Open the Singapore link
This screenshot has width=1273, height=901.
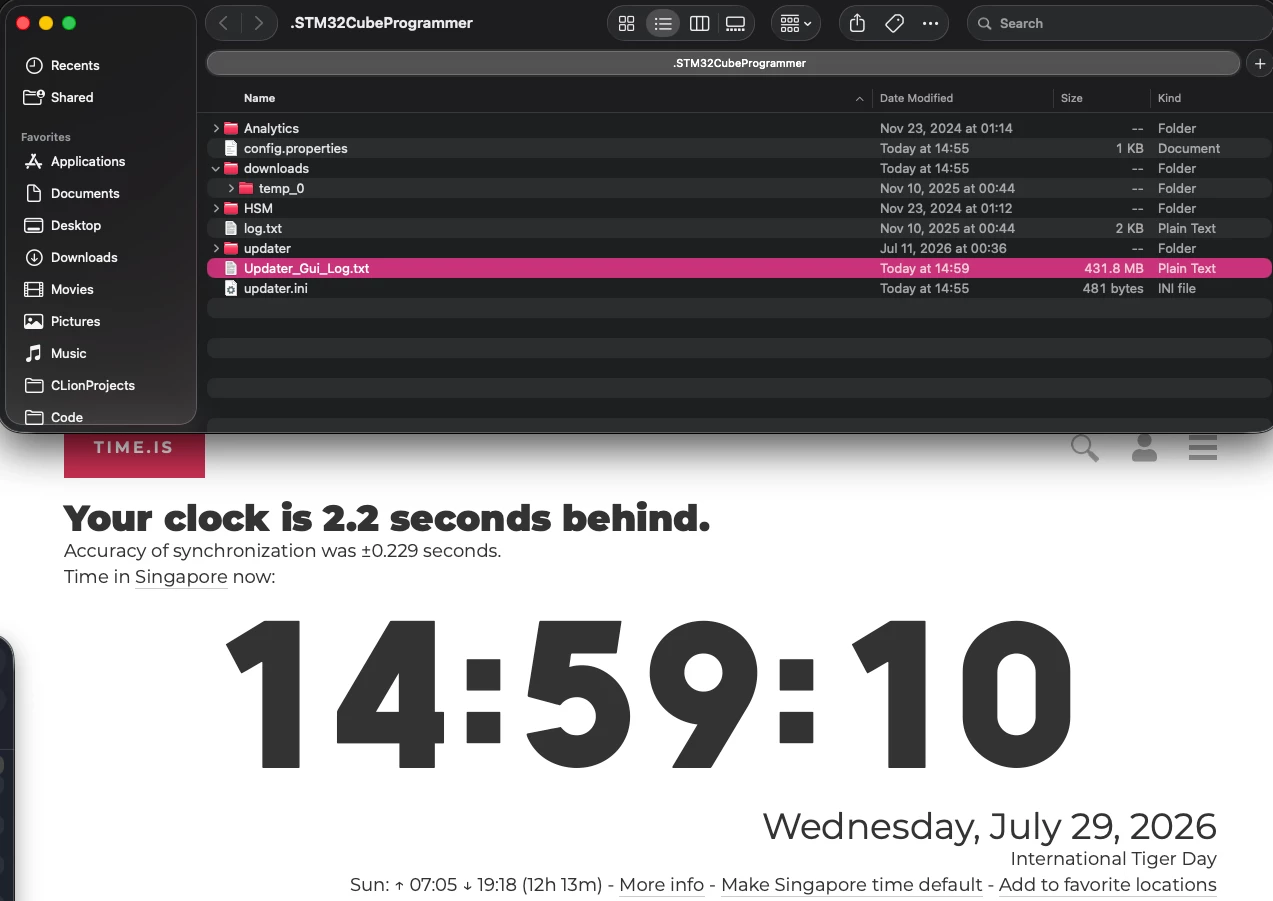tap(181, 577)
